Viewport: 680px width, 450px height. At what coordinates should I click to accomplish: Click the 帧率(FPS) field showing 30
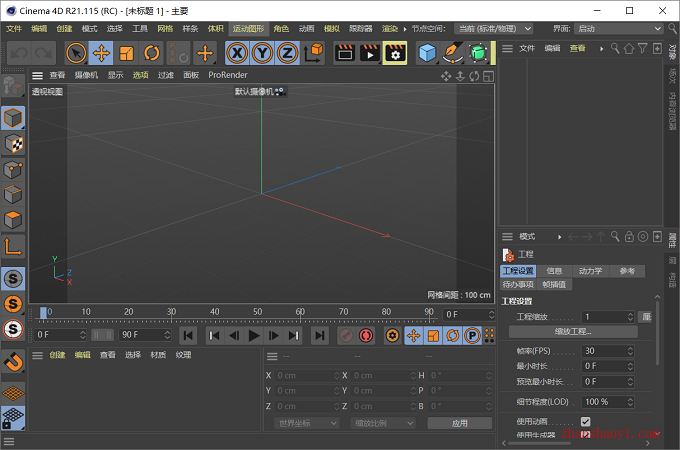[608, 351]
